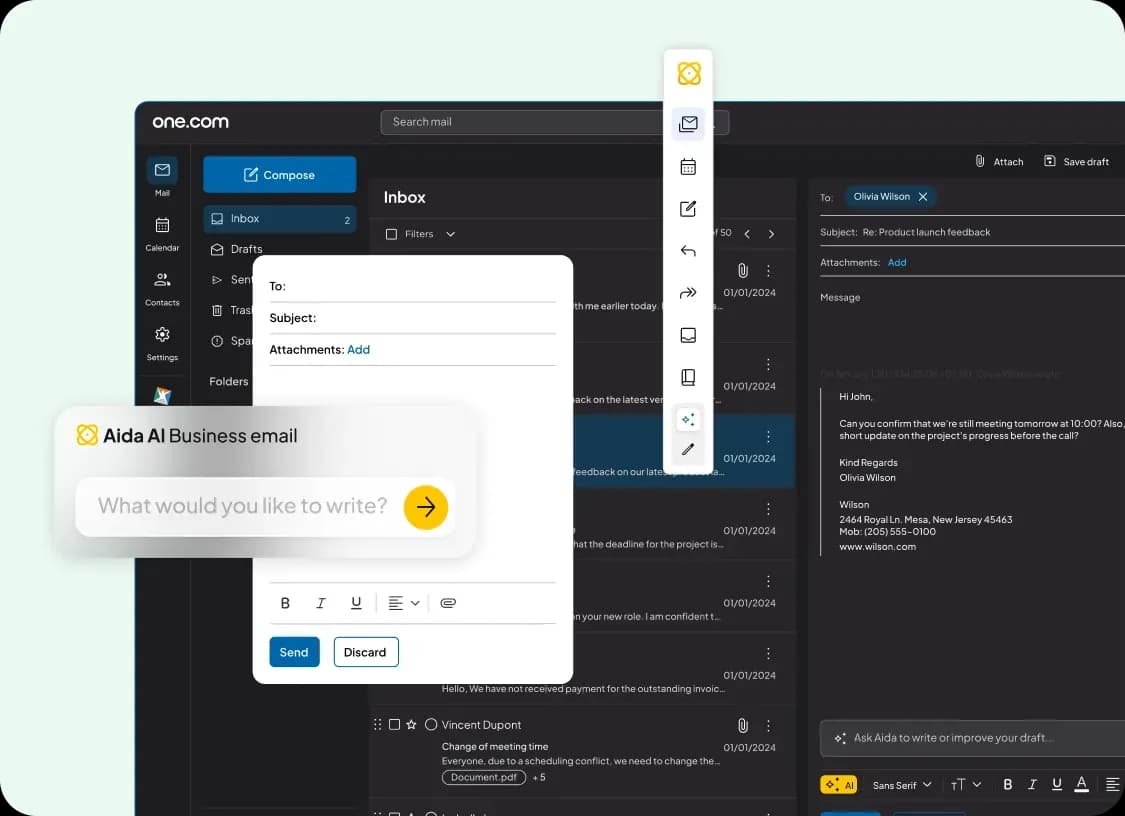Open the Sans Serif font dropdown
The image size is (1125, 816).
pos(902,784)
